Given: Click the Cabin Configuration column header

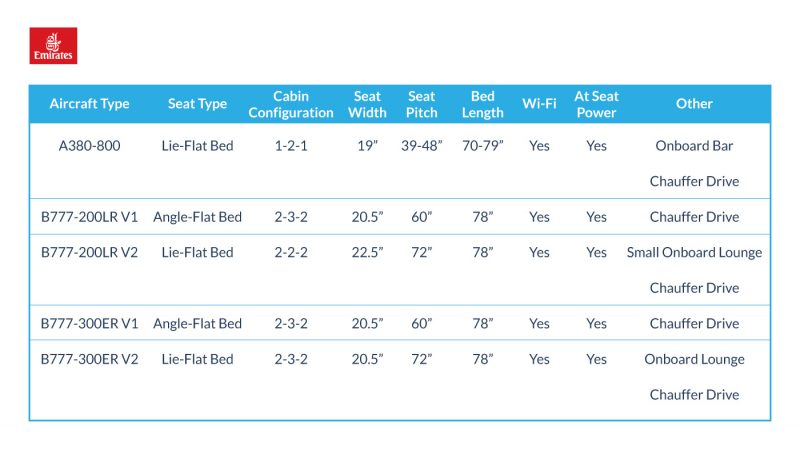Looking at the screenshot, I should pos(291,104).
